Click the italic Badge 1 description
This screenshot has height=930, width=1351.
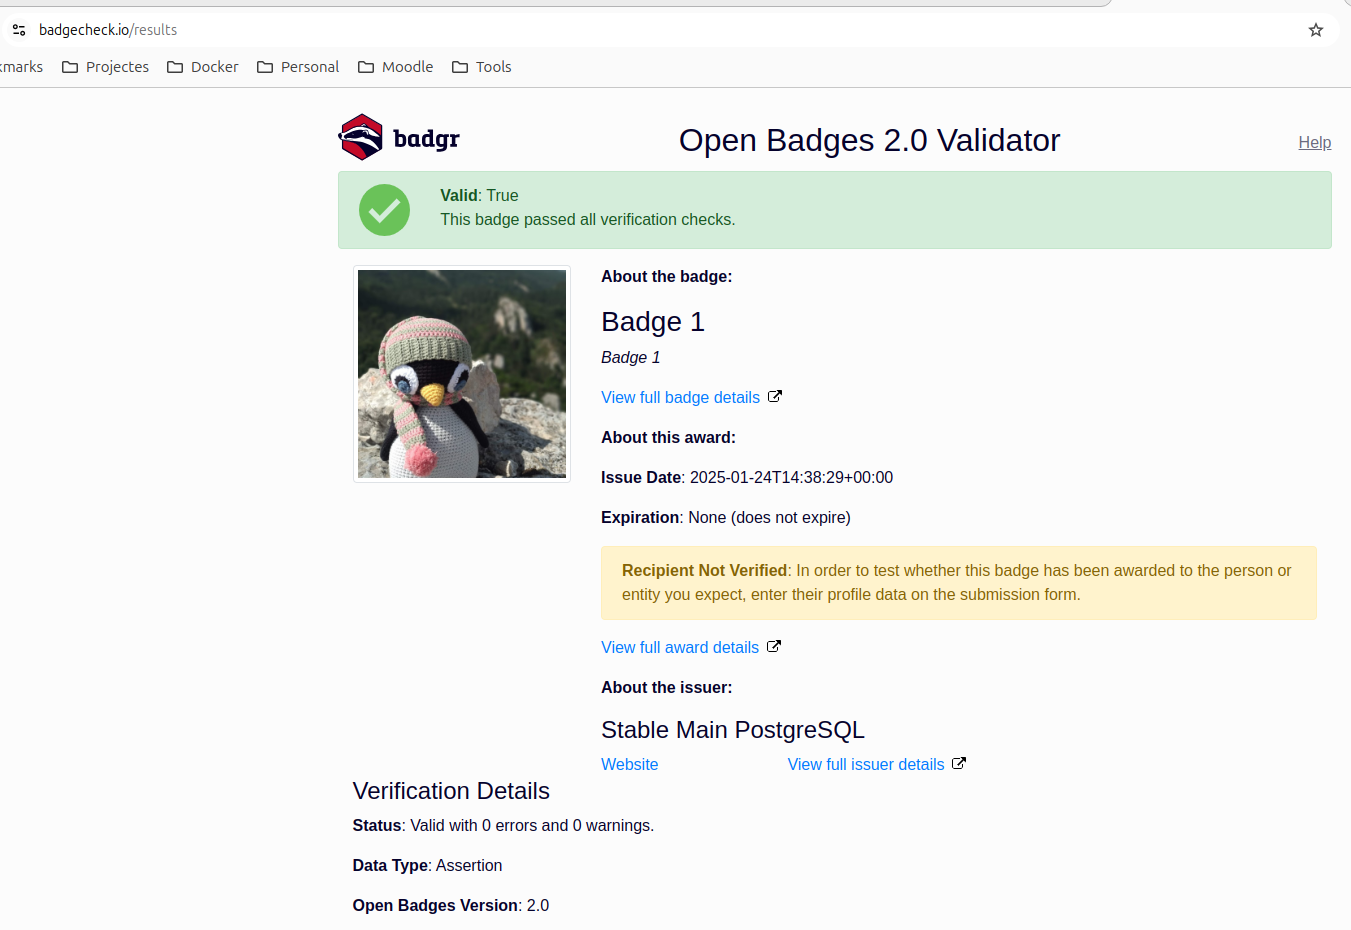(630, 357)
